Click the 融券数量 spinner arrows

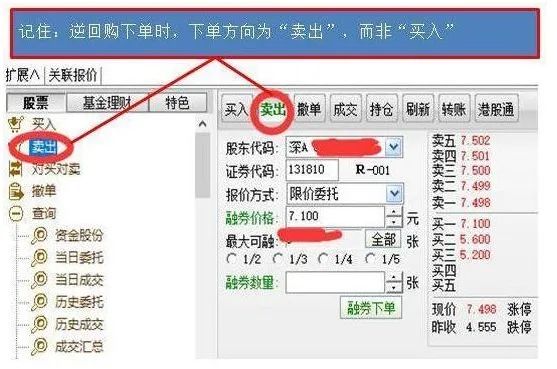[x=394, y=283]
